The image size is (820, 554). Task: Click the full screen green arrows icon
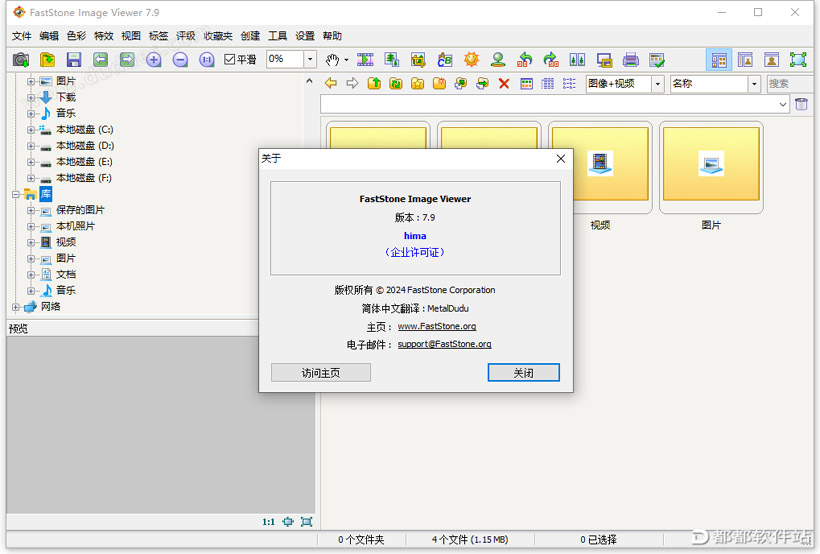(x=798, y=60)
